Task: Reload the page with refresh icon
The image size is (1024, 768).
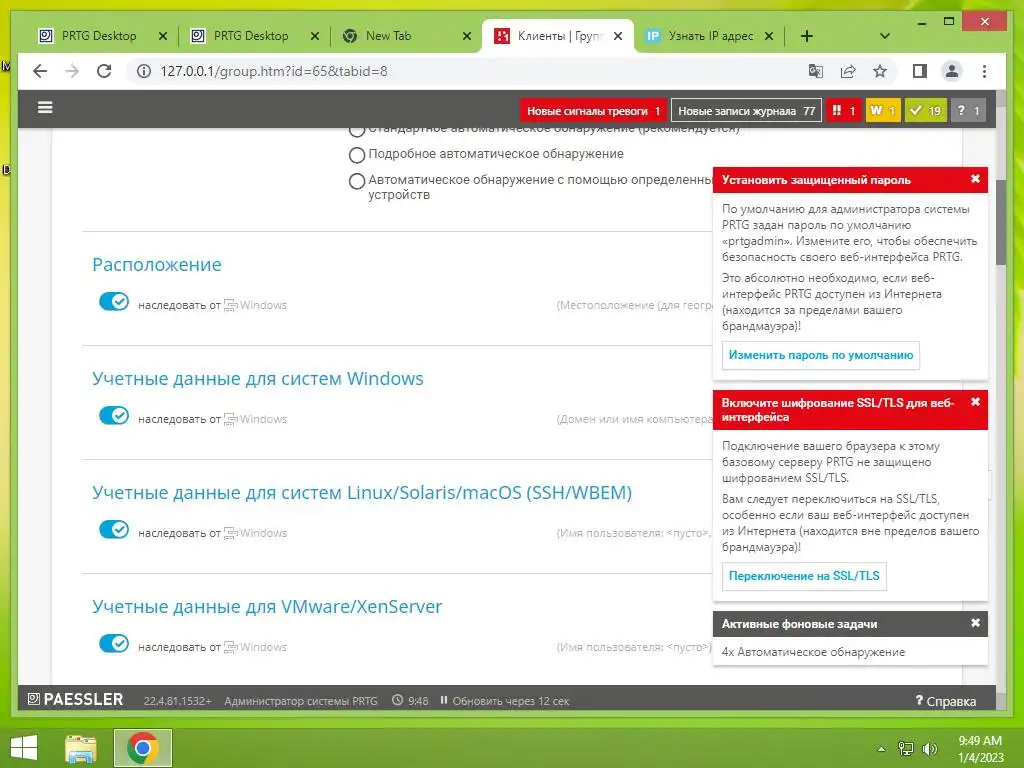Action: coord(104,71)
